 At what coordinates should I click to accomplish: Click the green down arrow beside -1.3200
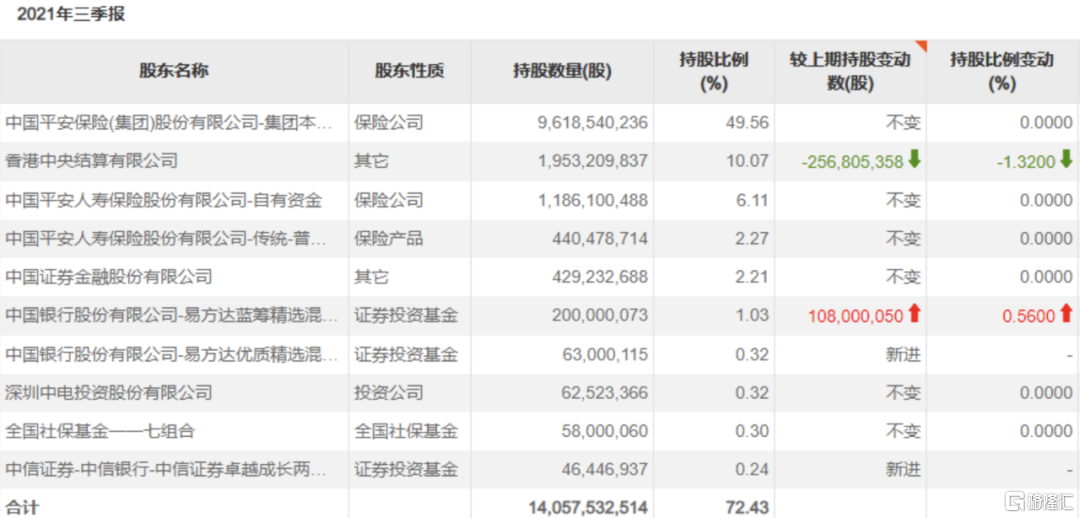coord(1066,160)
